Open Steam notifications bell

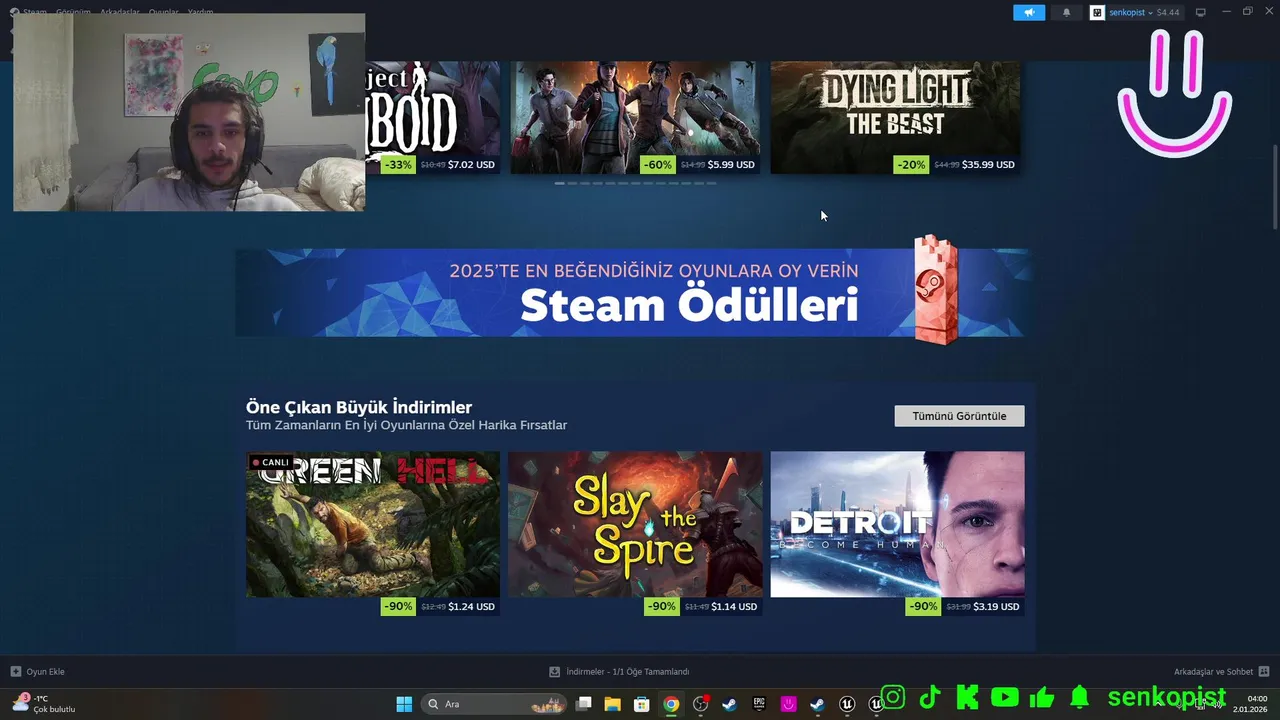point(1066,12)
